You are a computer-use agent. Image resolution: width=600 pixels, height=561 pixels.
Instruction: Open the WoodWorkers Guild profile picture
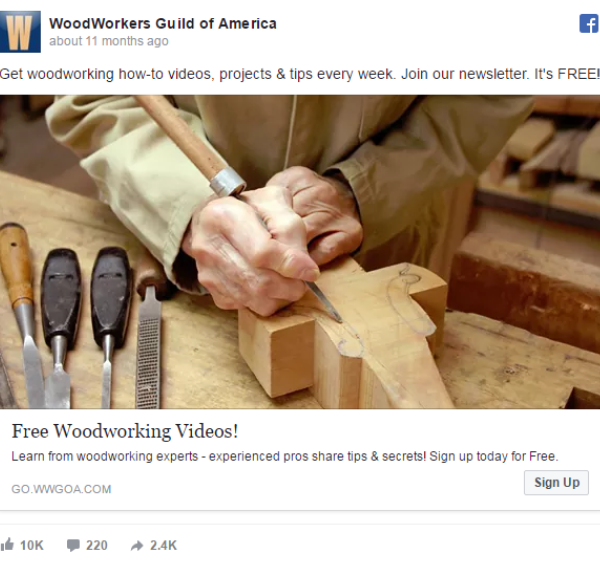(20, 32)
